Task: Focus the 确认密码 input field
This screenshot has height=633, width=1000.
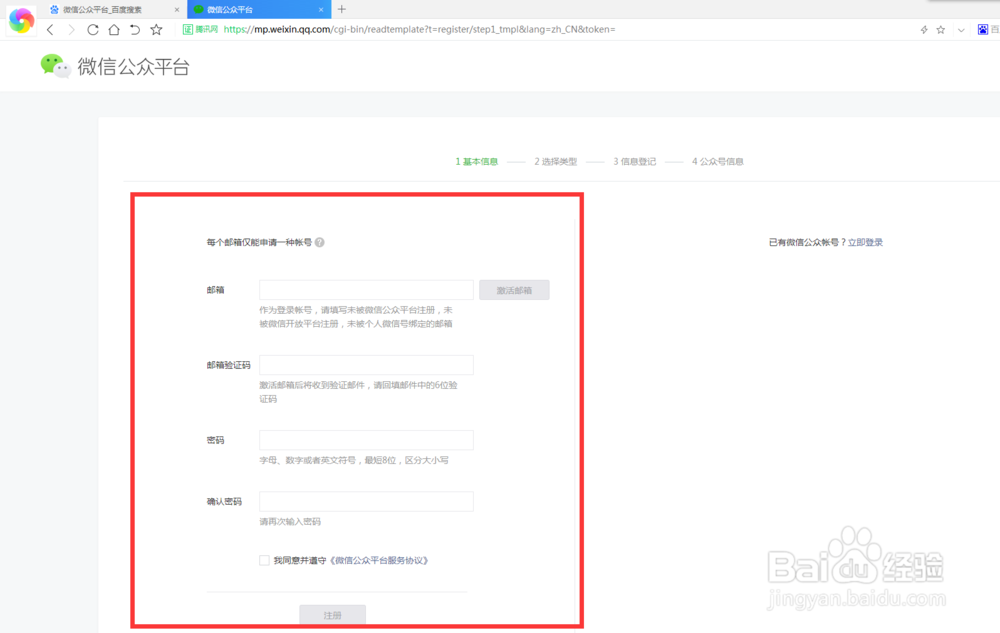Action: coord(366,501)
